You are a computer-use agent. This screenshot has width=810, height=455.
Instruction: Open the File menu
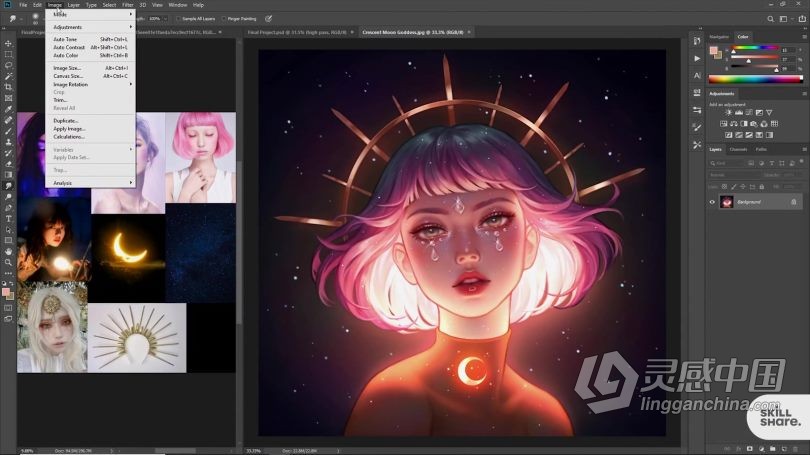click(x=23, y=5)
